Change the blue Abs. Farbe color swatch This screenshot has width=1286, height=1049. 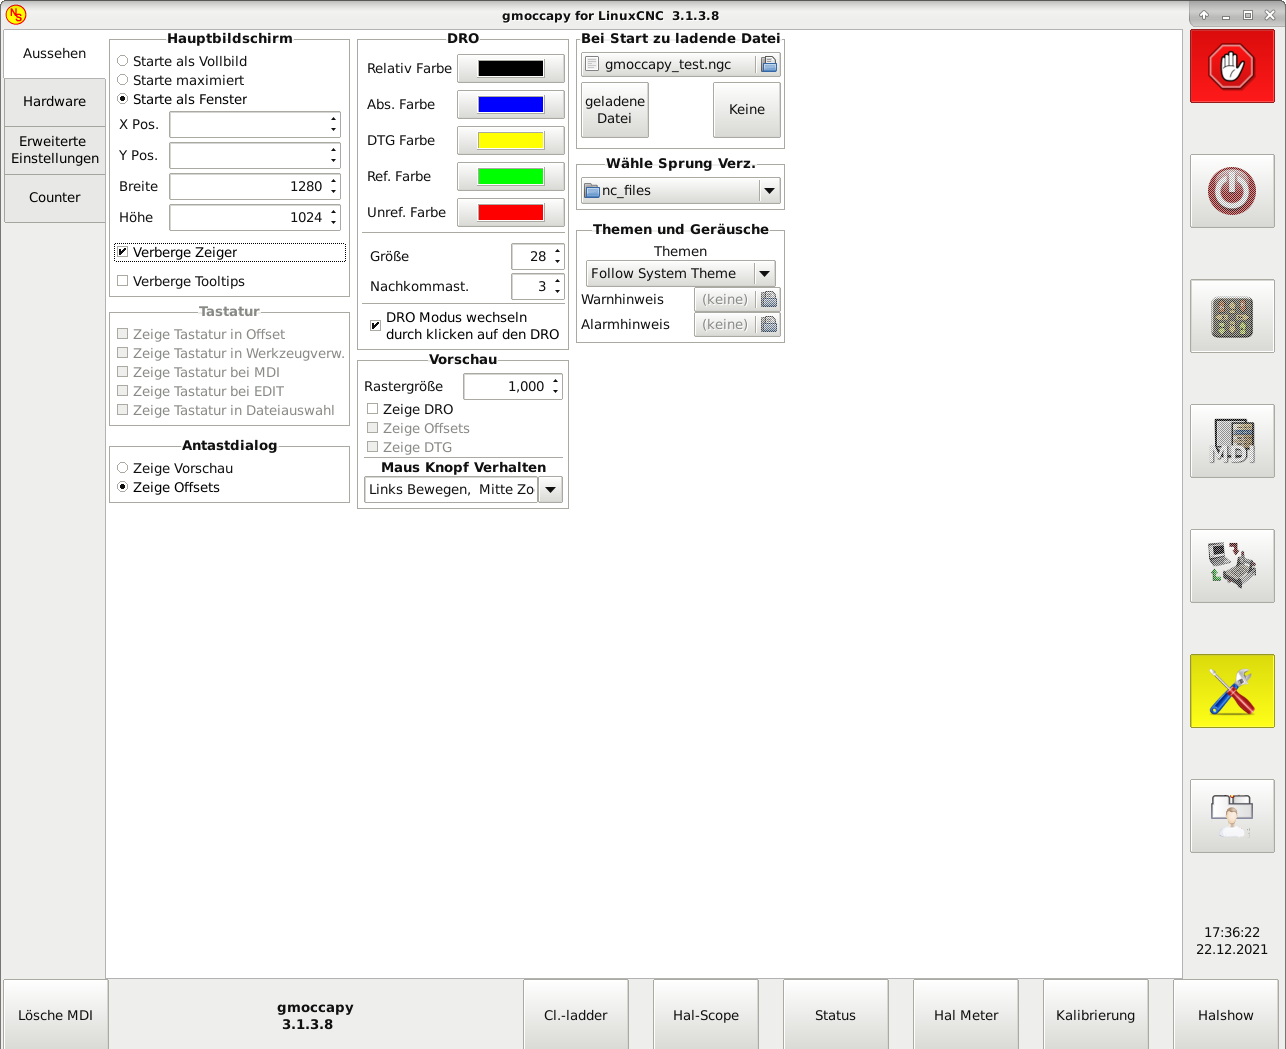(510, 104)
